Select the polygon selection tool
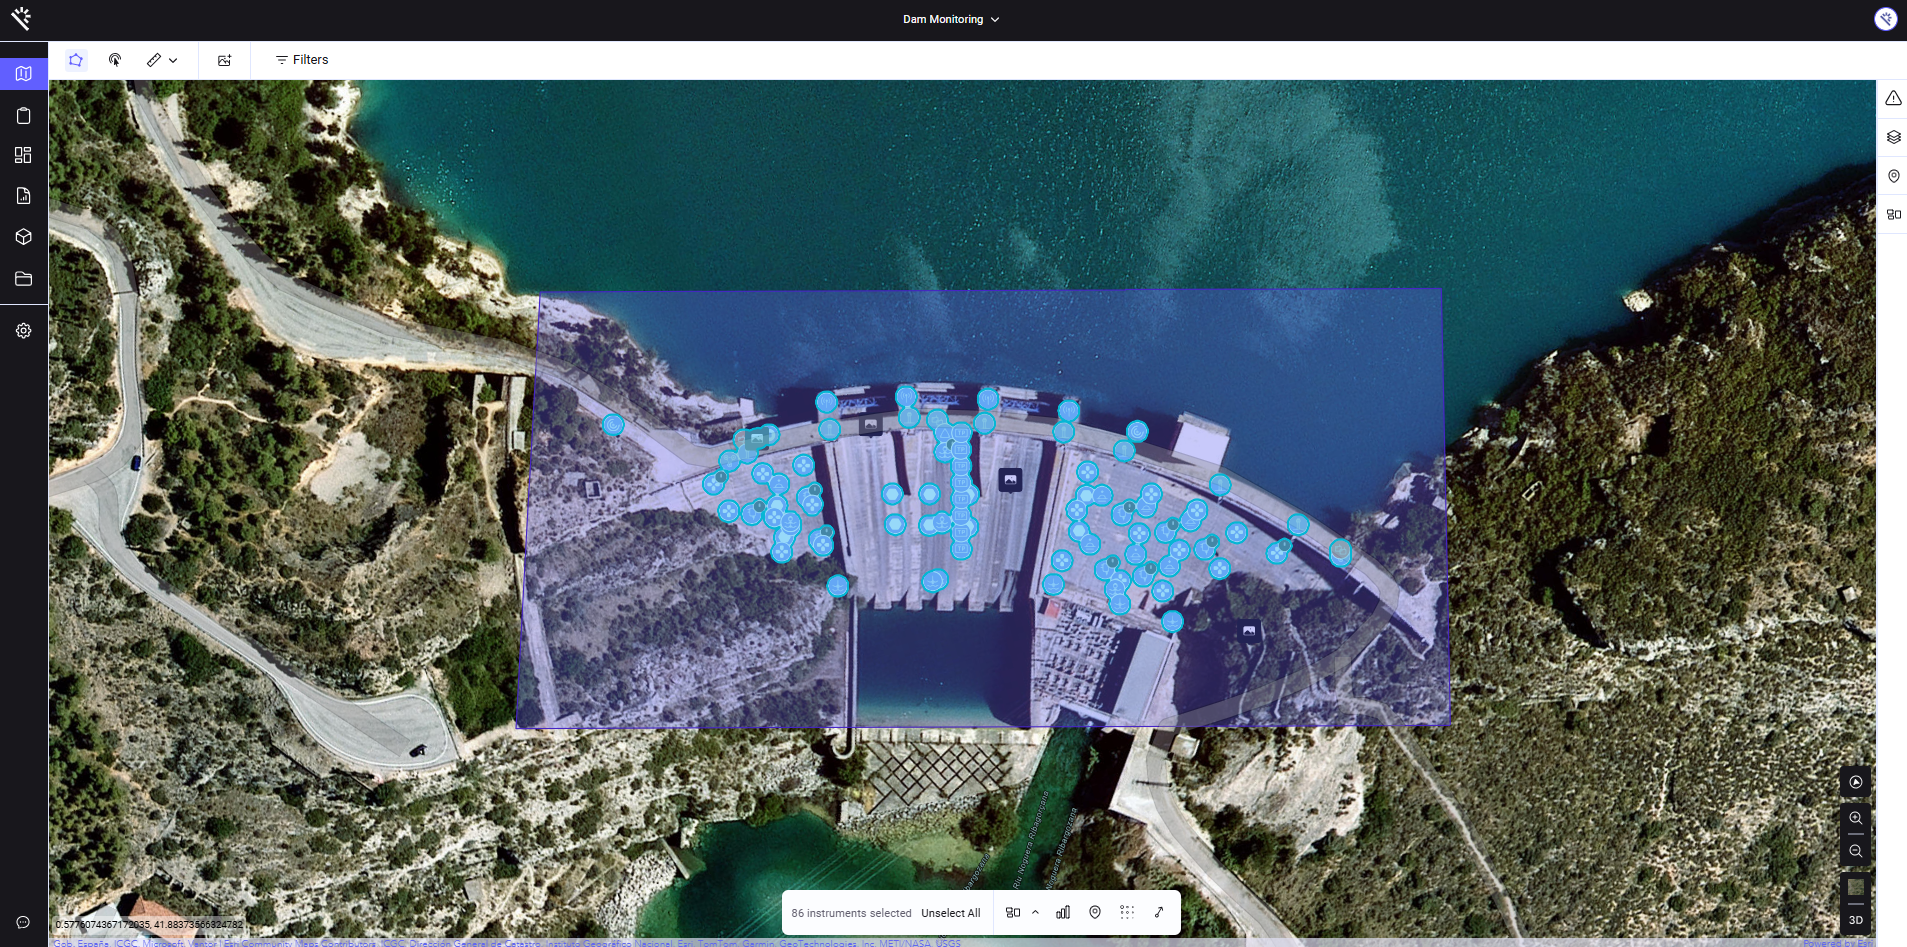Image resolution: width=1907 pixels, height=947 pixels. click(76, 60)
